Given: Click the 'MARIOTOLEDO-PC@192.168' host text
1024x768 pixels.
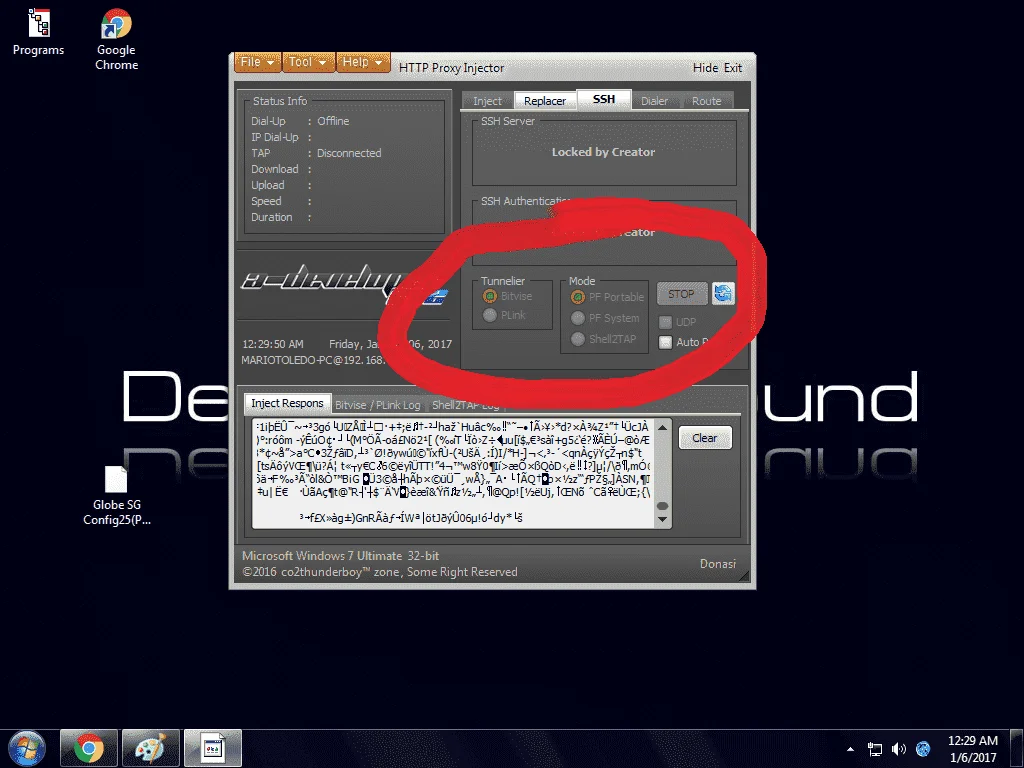Looking at the screenshot, I should pyautogui.click(x=313, y=360).
